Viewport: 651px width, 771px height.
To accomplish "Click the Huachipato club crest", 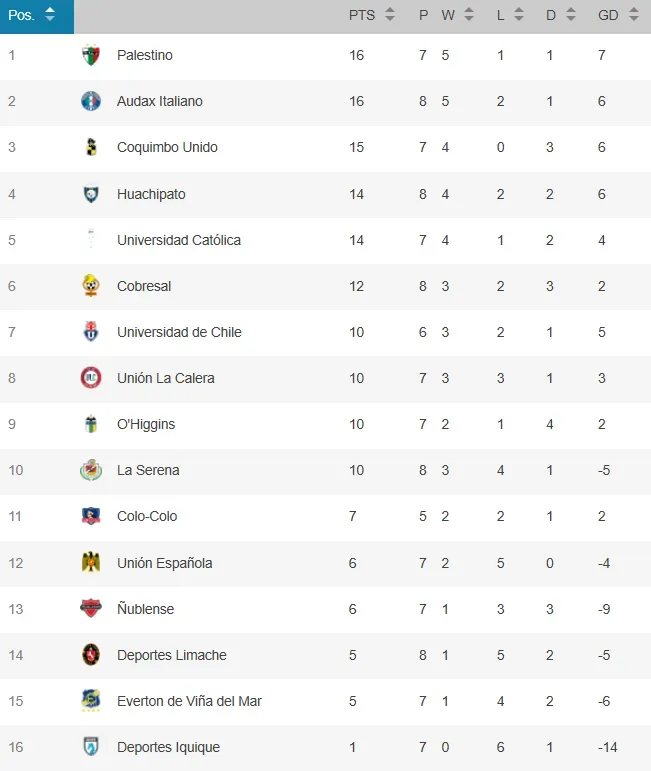I will coord(91,194).
